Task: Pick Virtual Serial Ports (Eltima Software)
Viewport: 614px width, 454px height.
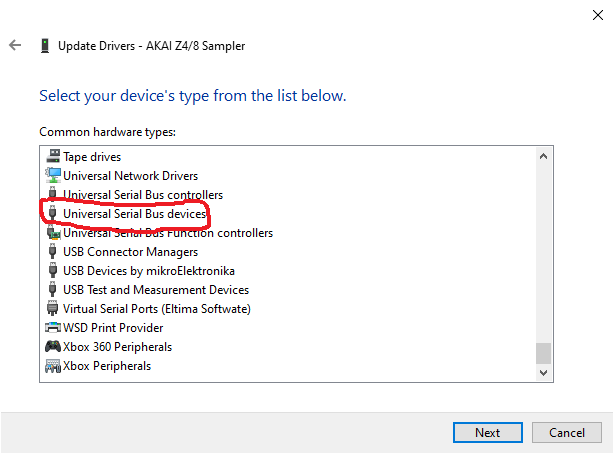Action: 157,309
